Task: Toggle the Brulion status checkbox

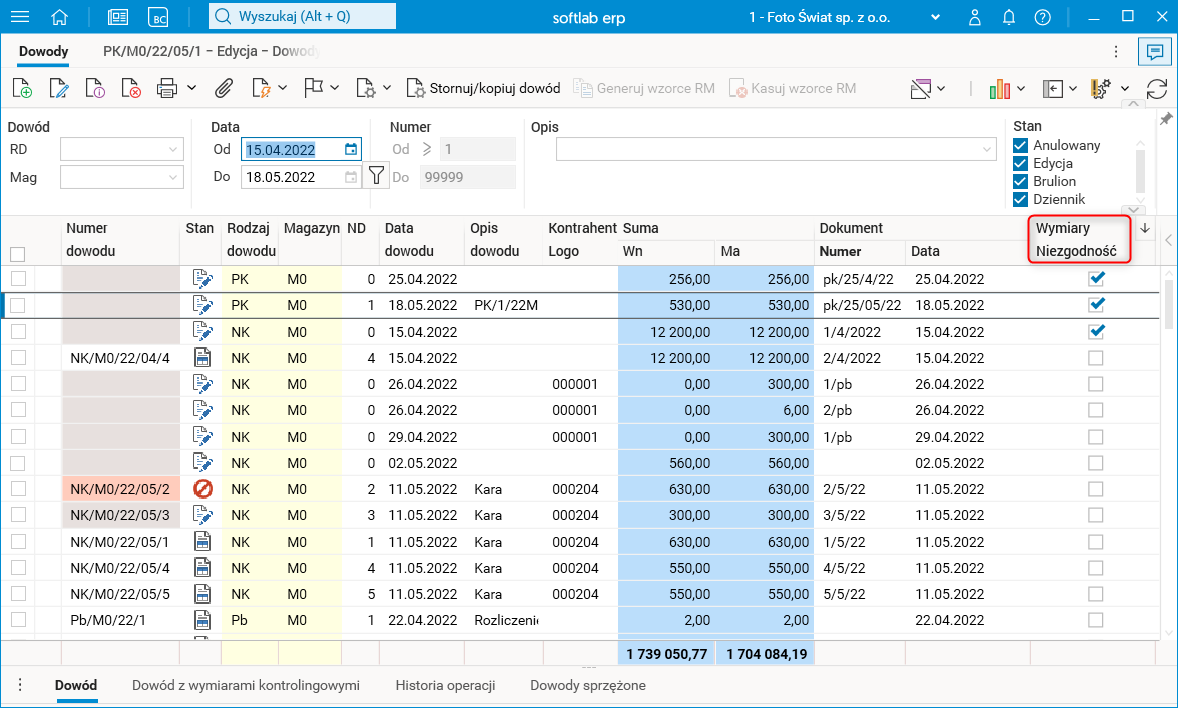Action: click(x=1021, y=181)
